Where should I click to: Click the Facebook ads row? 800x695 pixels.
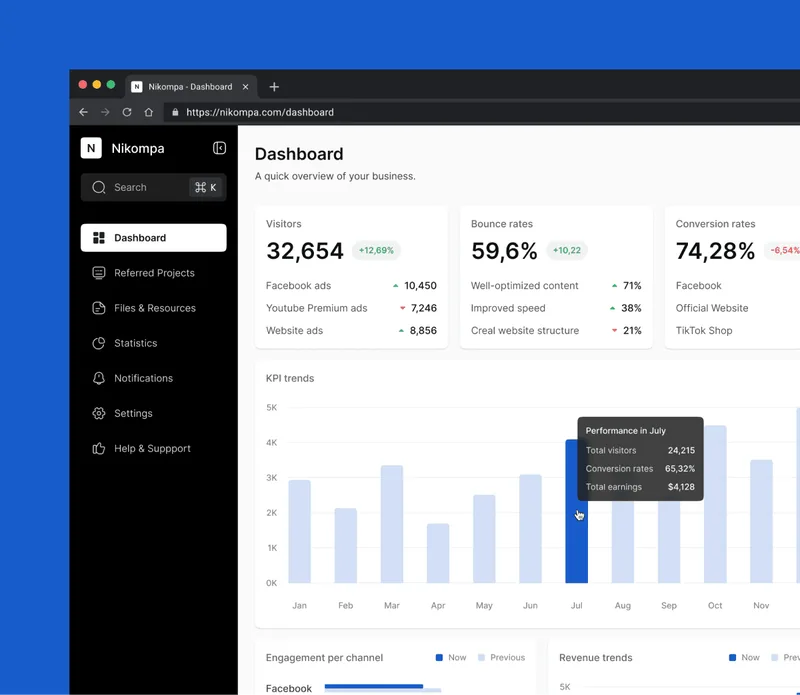pyautogui.click(x=351, y=286)
